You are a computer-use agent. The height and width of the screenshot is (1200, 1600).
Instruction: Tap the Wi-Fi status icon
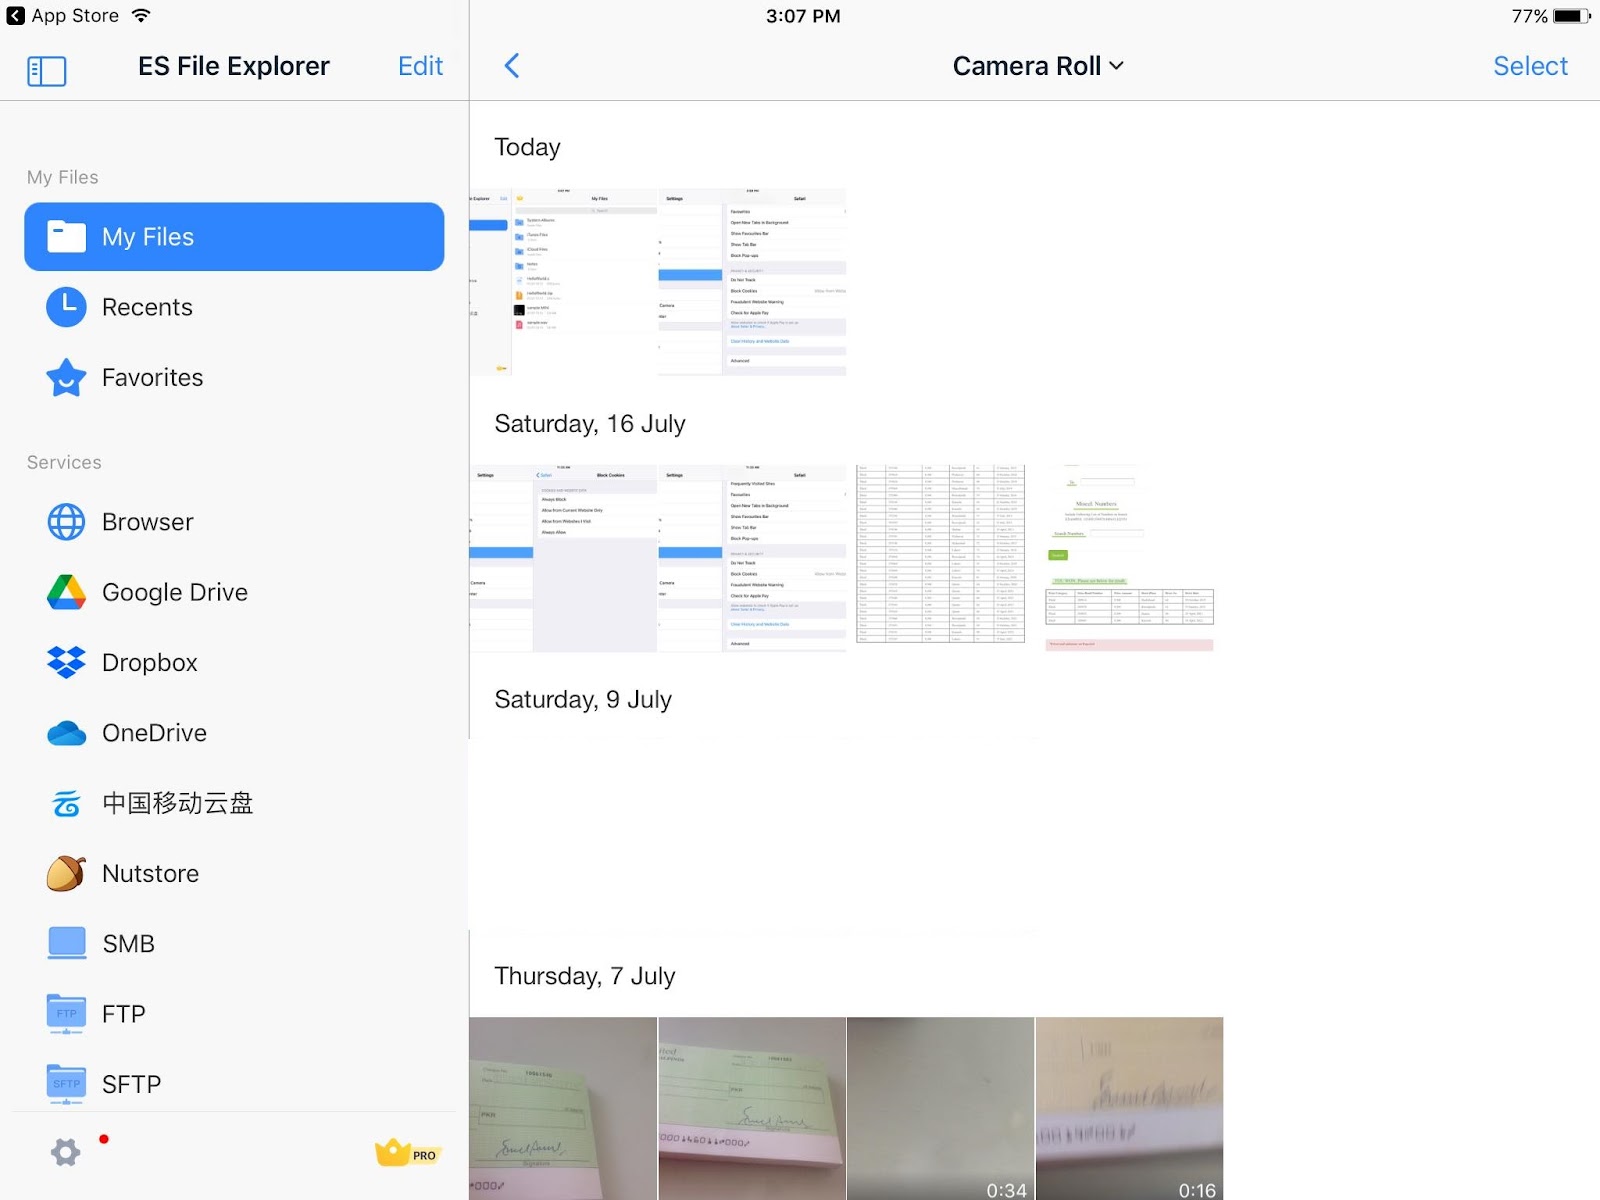[x=141, y=16]
